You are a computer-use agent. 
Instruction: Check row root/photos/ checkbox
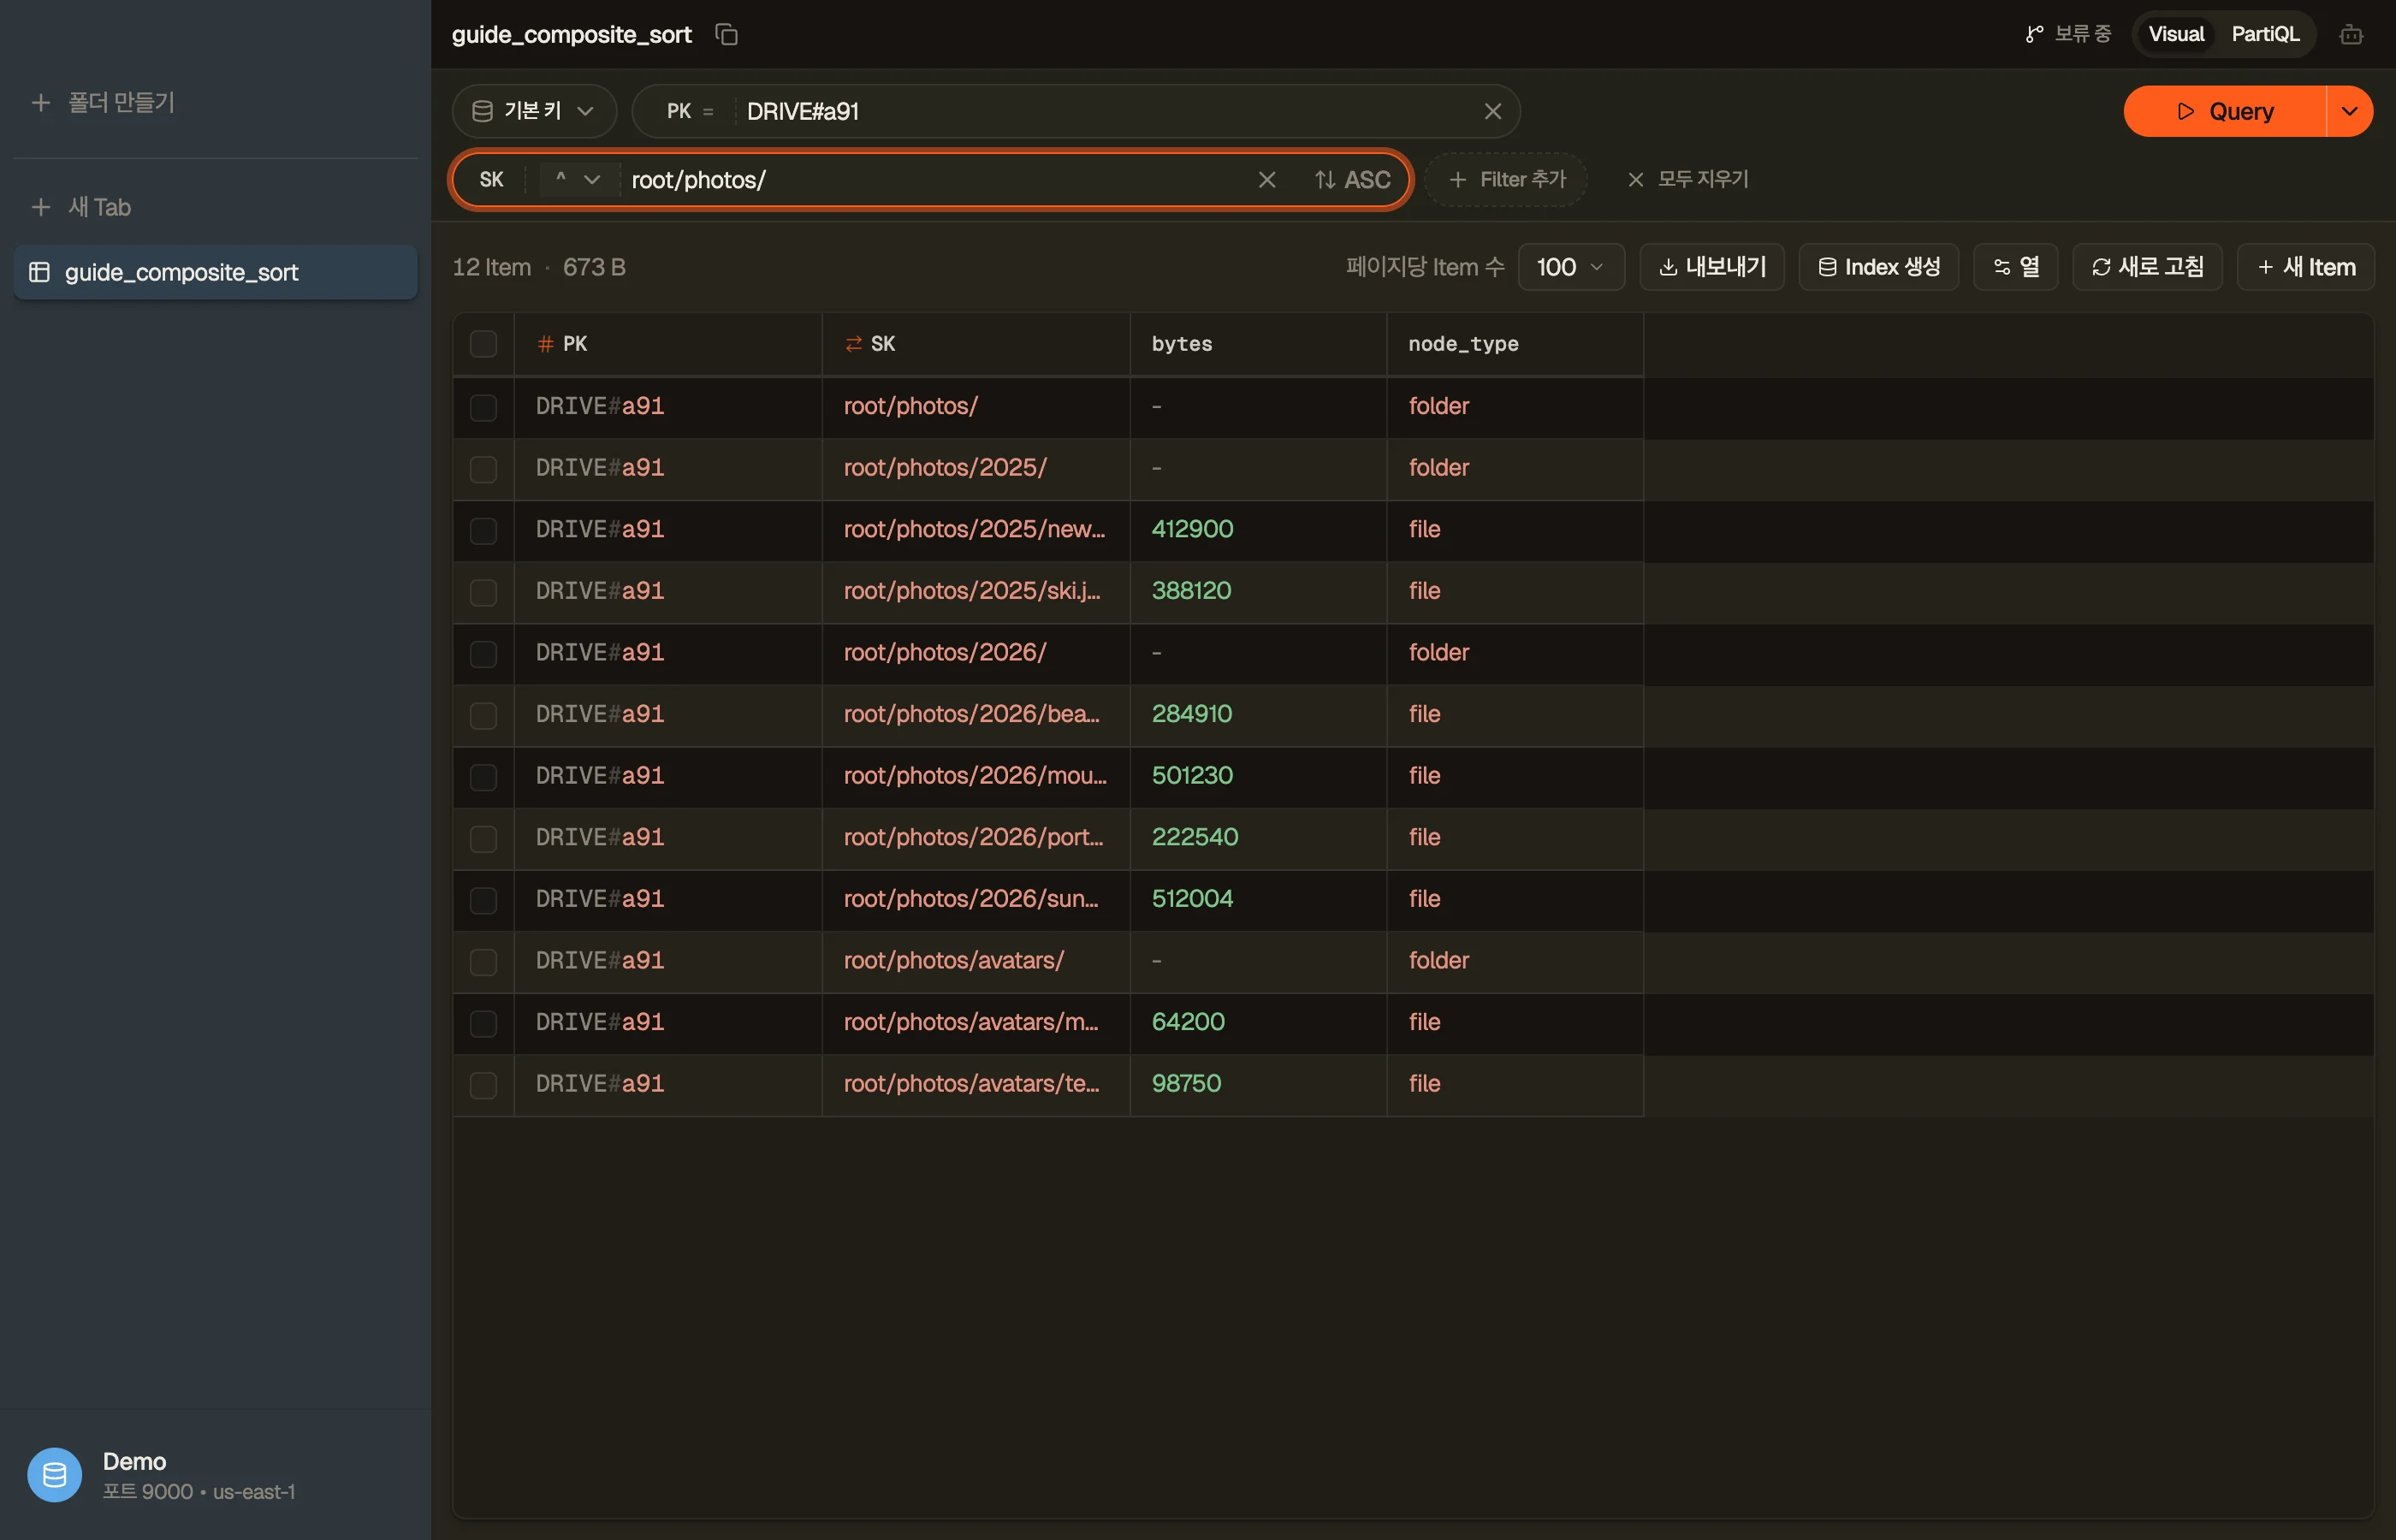(x=483, y=407)
